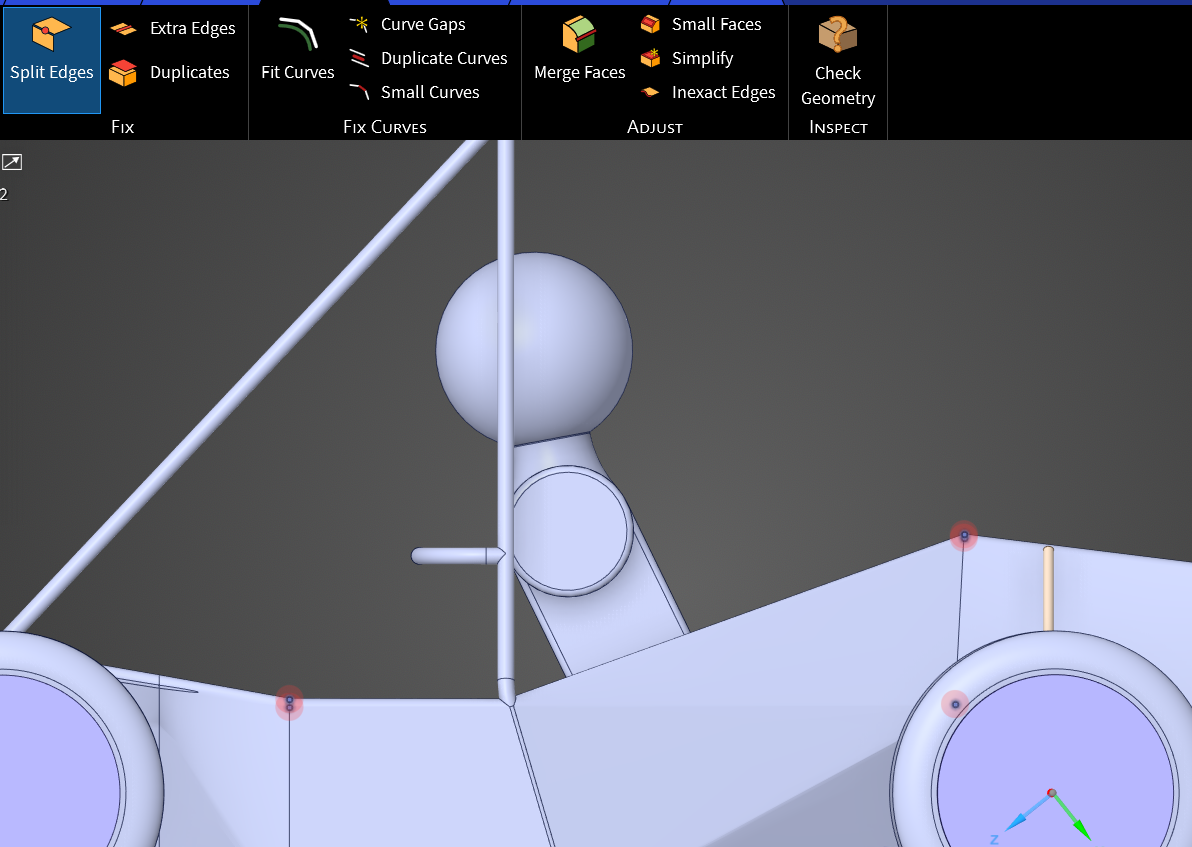Select the split-edge marker on the right wheel rim

[956, 705]
